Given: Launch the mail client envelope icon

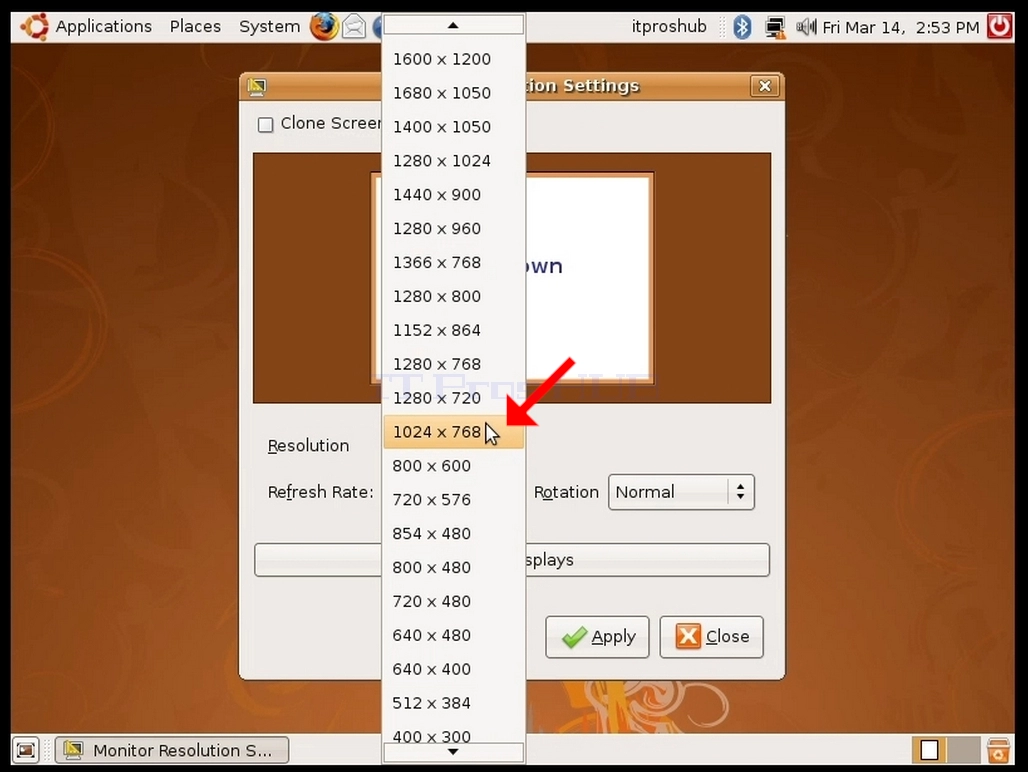Looking at the screenshot, I should [x=354, y=27].
